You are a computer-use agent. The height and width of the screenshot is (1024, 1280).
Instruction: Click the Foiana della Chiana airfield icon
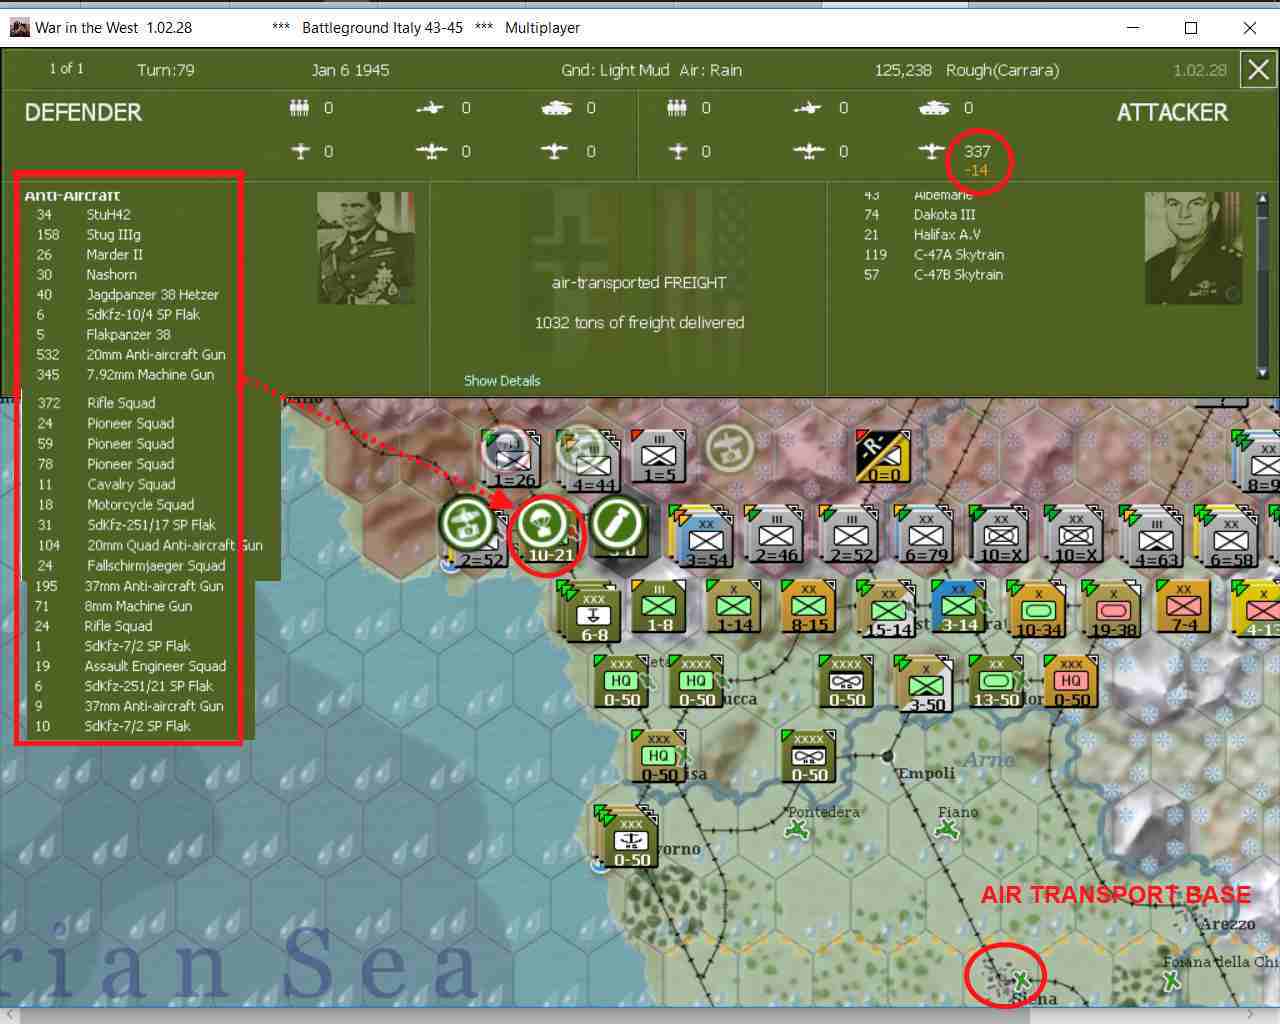(x=1171, y=980)
